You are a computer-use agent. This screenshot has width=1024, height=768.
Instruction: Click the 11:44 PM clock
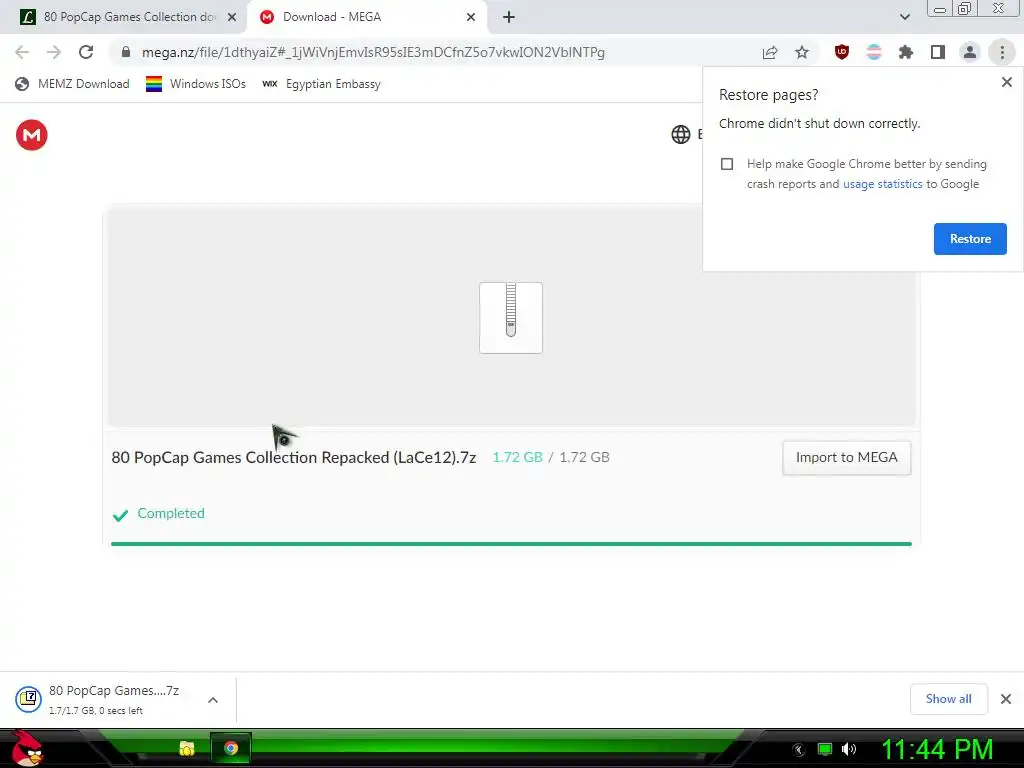pos(937,749)
